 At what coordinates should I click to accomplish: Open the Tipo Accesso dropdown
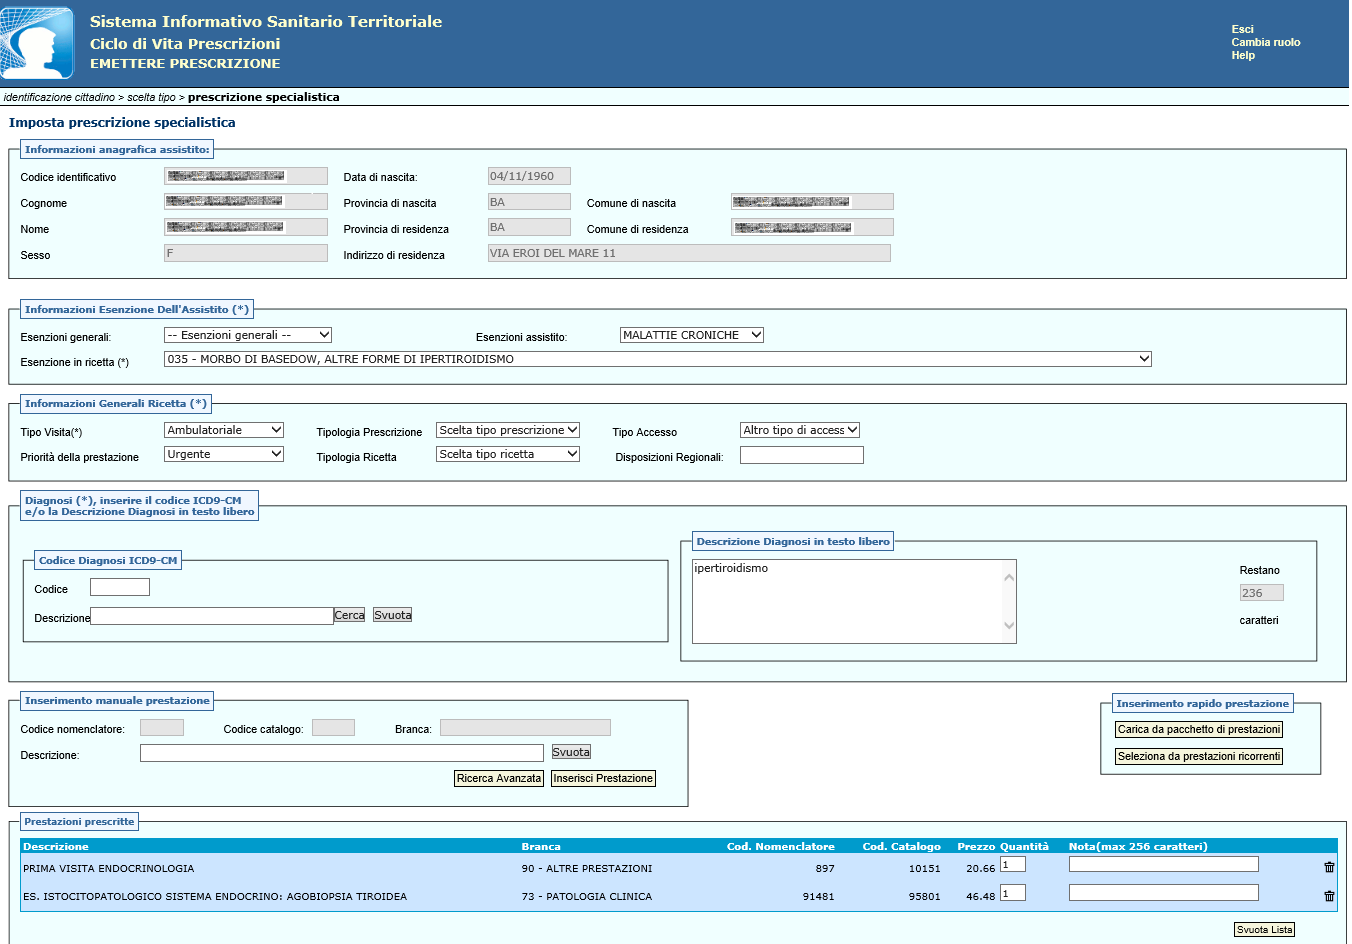point(800,430)
